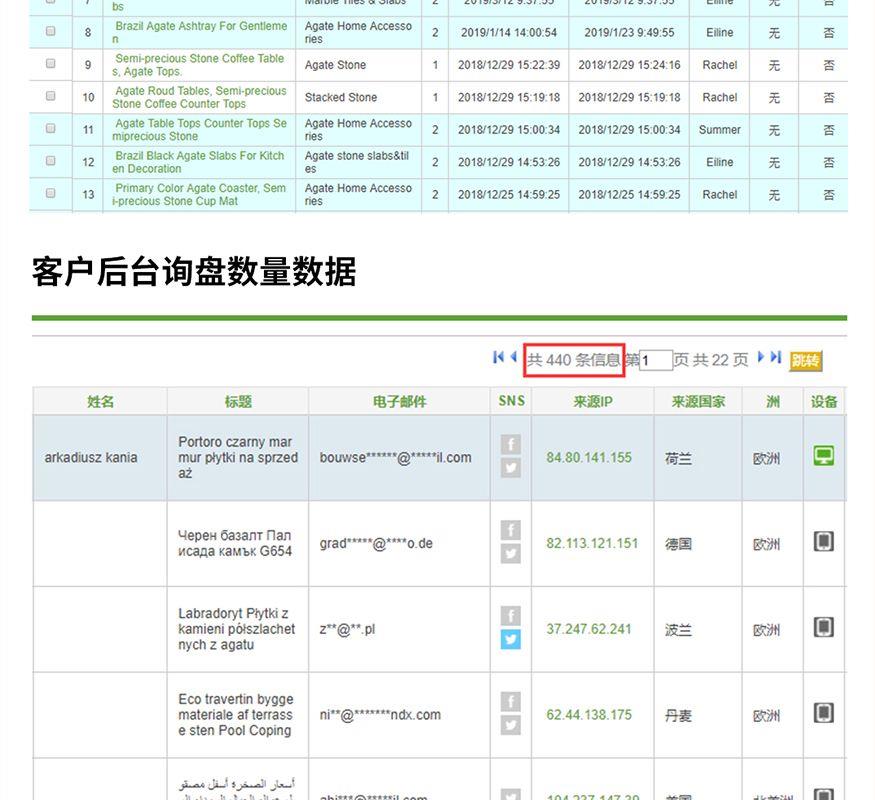
Task: Click the 跳转 jump button
Action: (805, 361)
